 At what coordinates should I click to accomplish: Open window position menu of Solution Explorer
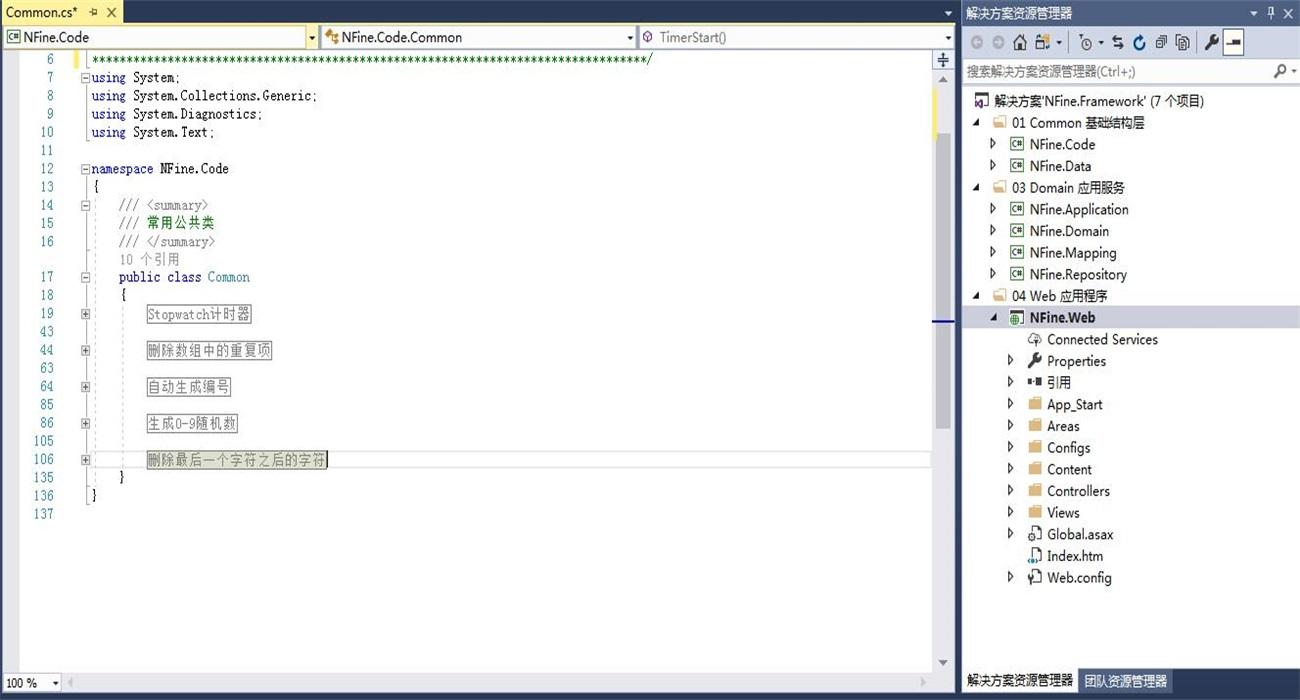tap(1255, 13)
